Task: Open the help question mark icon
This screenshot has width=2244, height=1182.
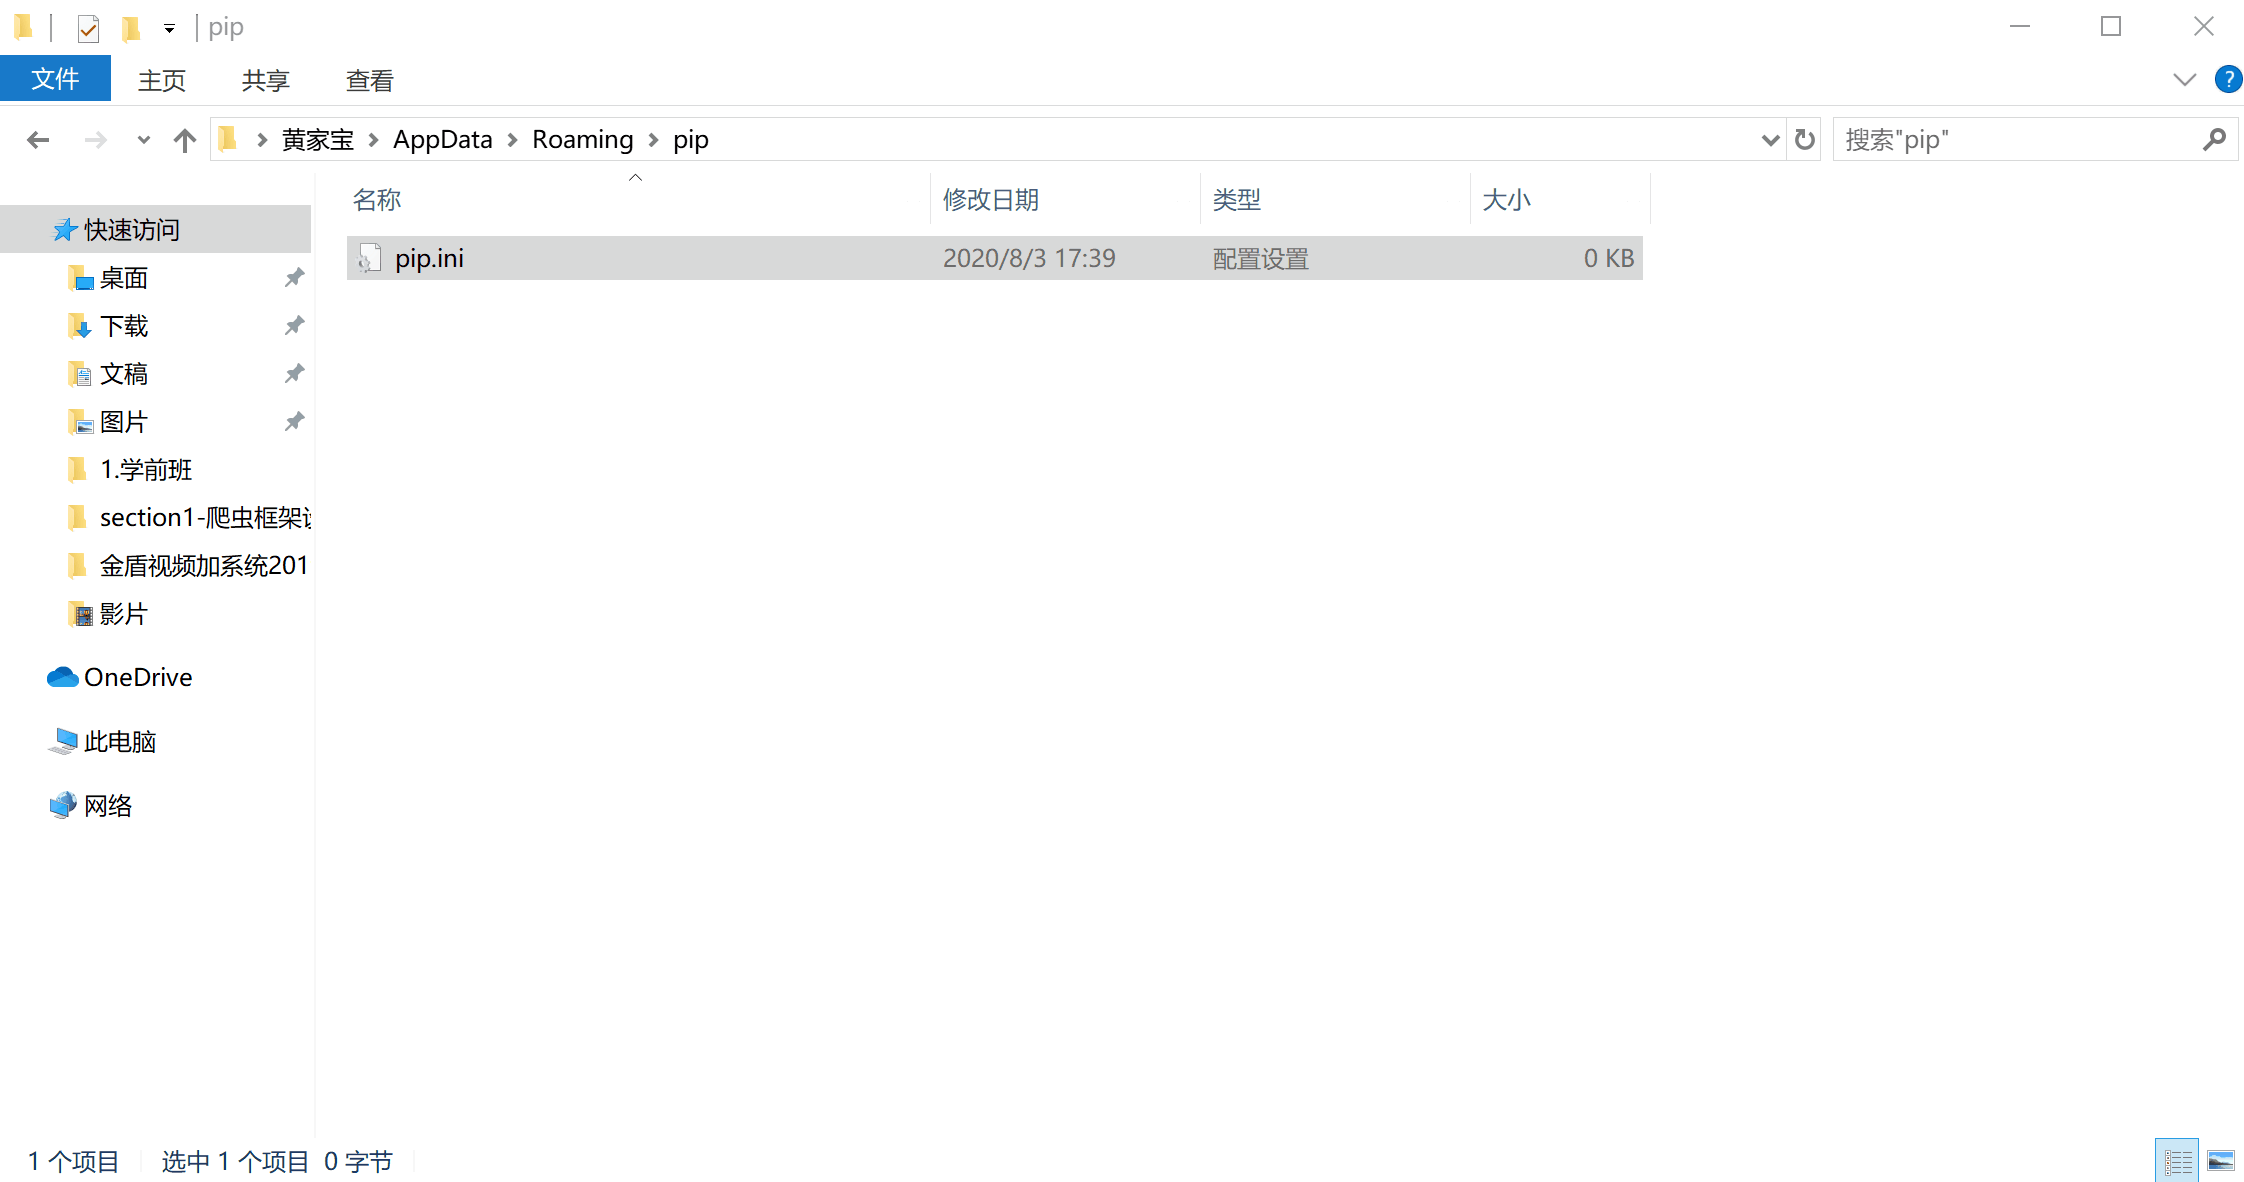Action: [x=2228, y=80]
